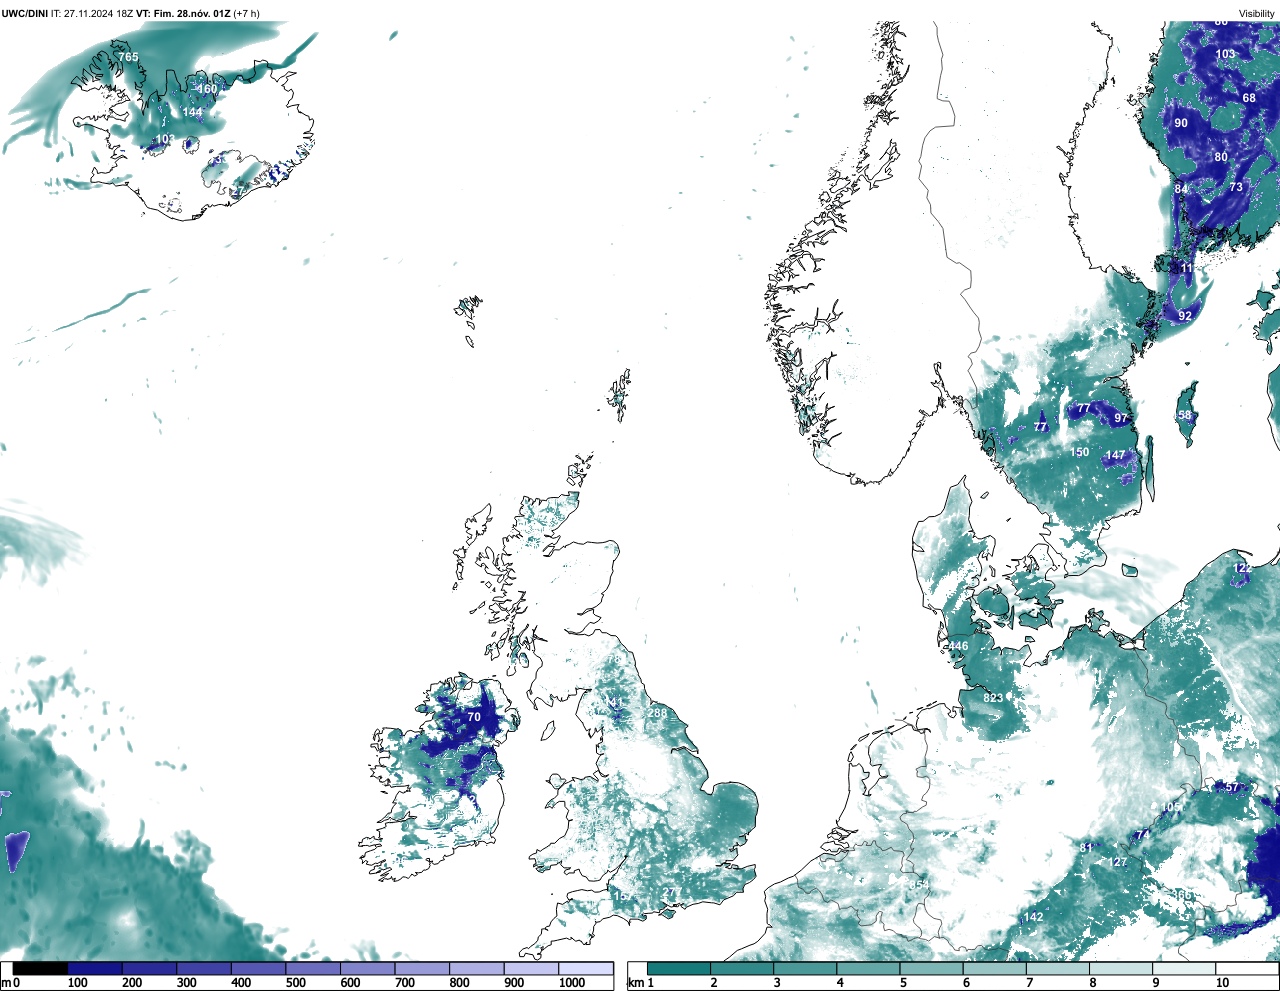Click the 'Visibility' title label

[1257, 14]
